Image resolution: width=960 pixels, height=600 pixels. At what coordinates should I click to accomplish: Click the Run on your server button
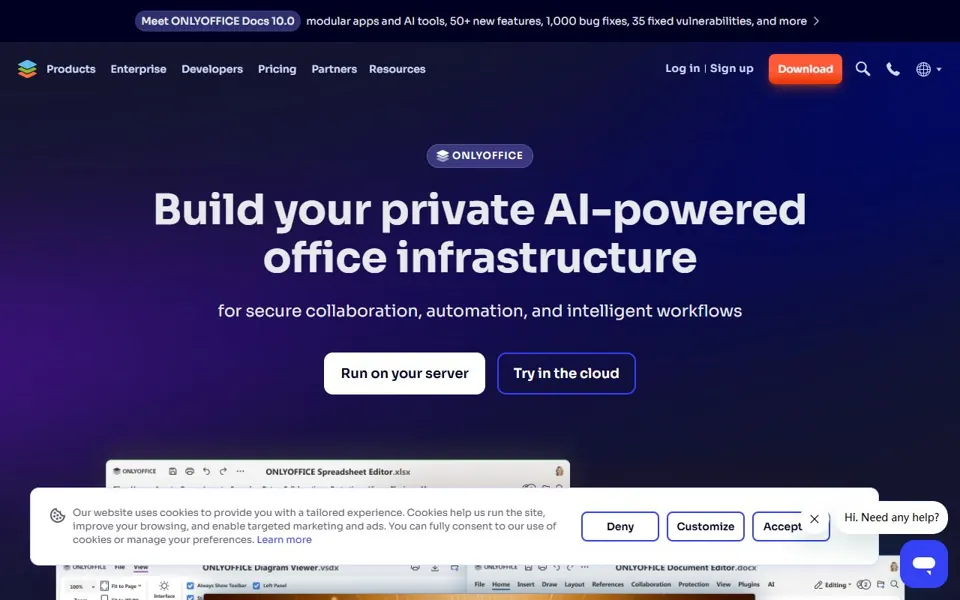[404, 373]
